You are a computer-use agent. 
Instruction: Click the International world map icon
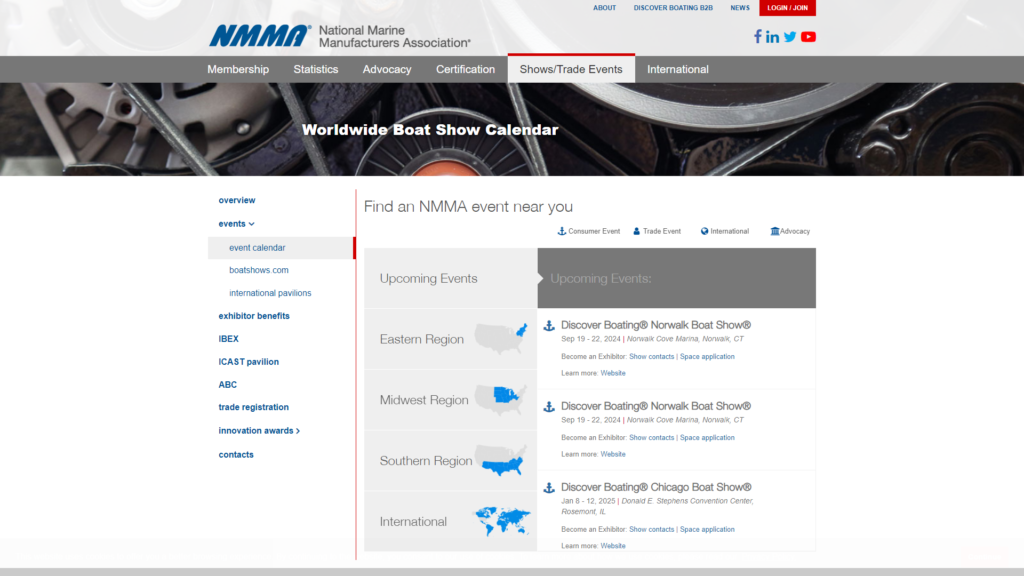[x=502, y=521]
